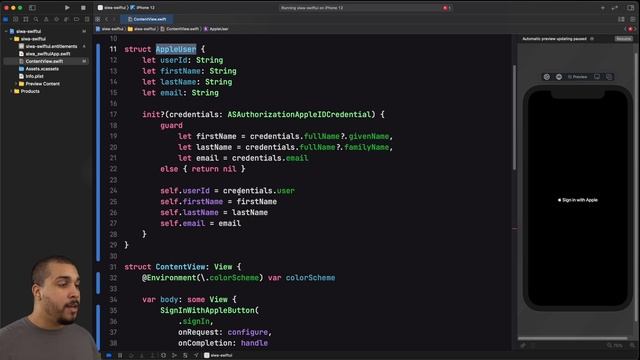Image resolution: width=640 pixels, height=360 pixels.
Task: Collapse the siwa-swiftui project root
Action: tap(6, 31)
